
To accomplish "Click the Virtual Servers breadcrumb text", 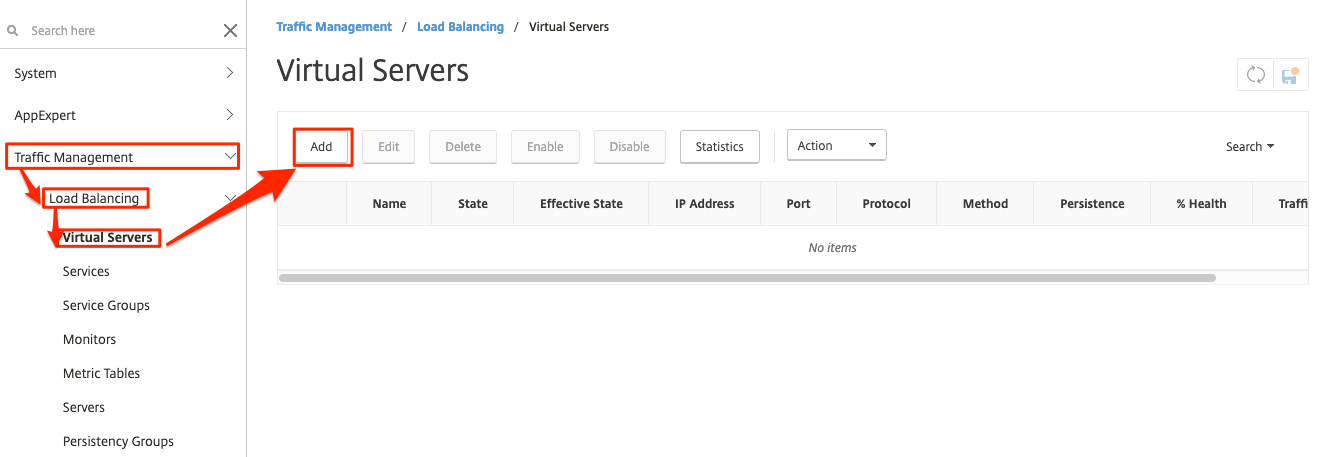I will [569, 27].
